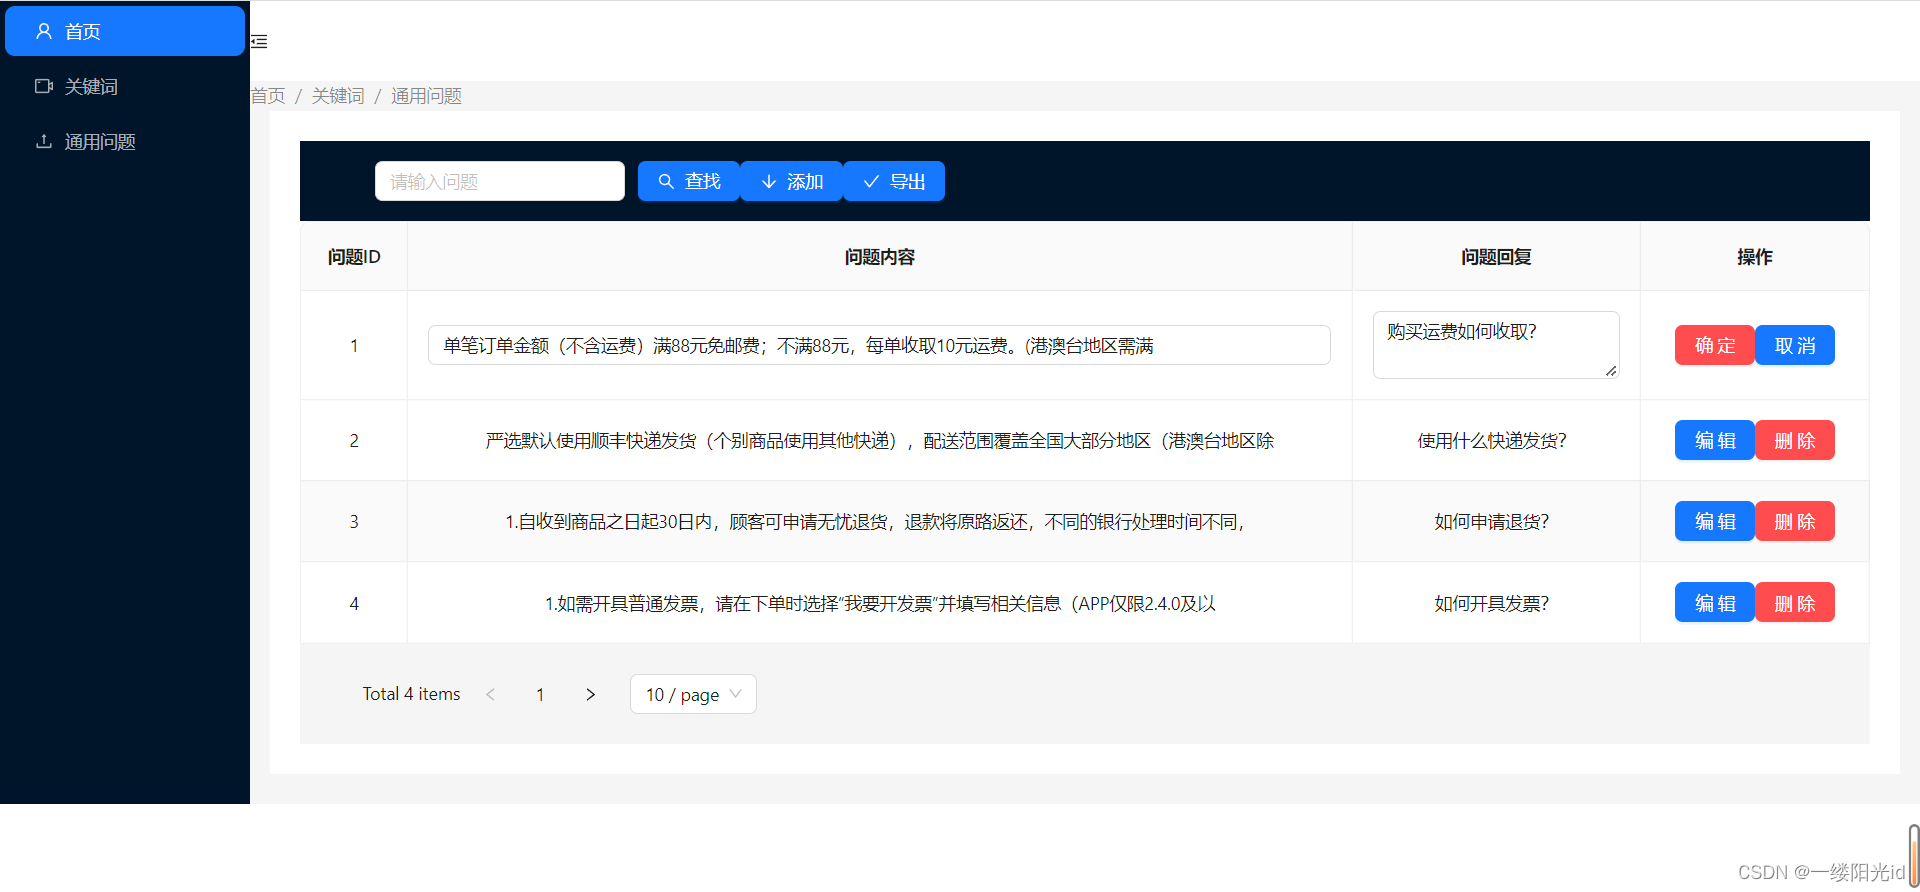Open 关键词 in the sidebar menu
The width and height of the screenshot is (1920, 892).
click(125, 86)
